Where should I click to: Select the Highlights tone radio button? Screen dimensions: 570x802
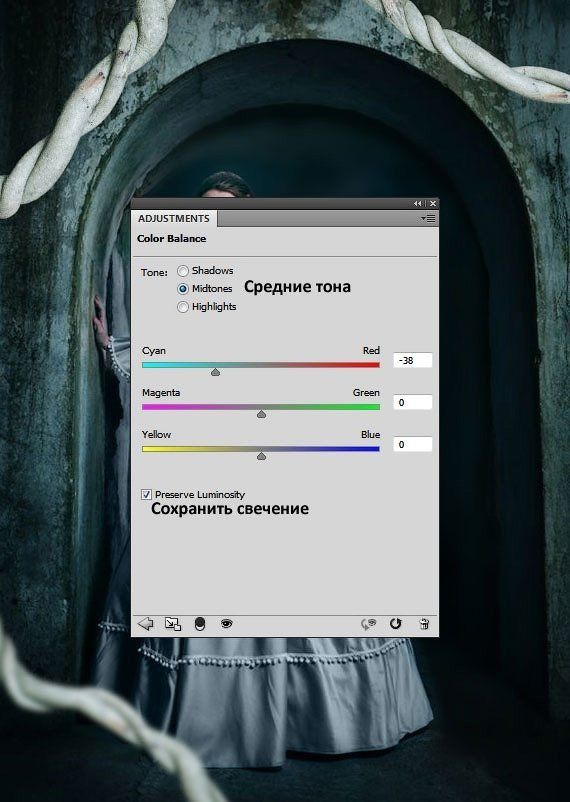click(183, 307)
